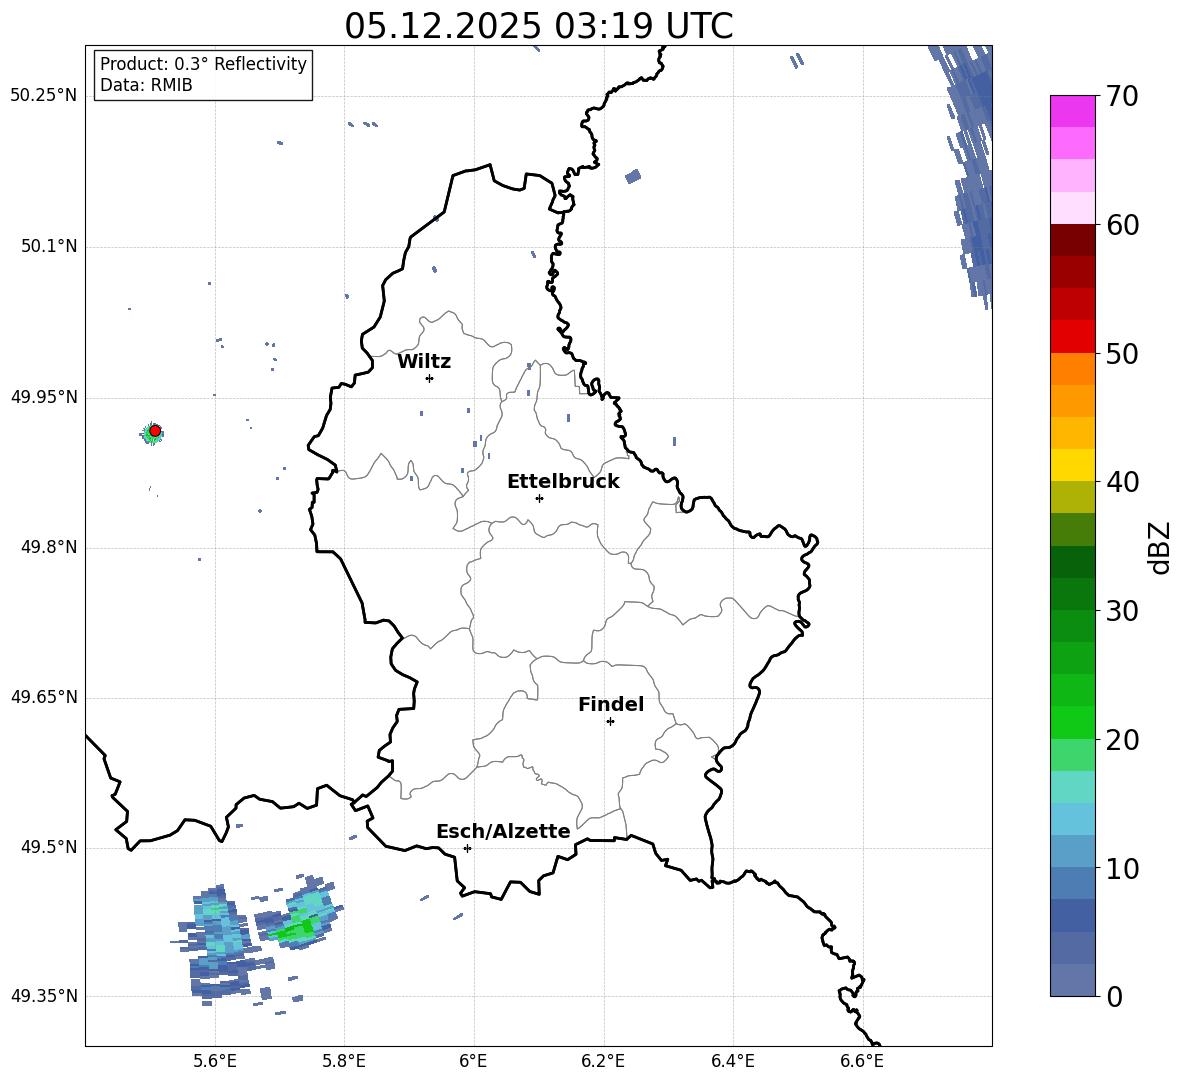Click the colorbar value 30
The height and width of the screenshot is (1081, 1184).
point(1121,611)
